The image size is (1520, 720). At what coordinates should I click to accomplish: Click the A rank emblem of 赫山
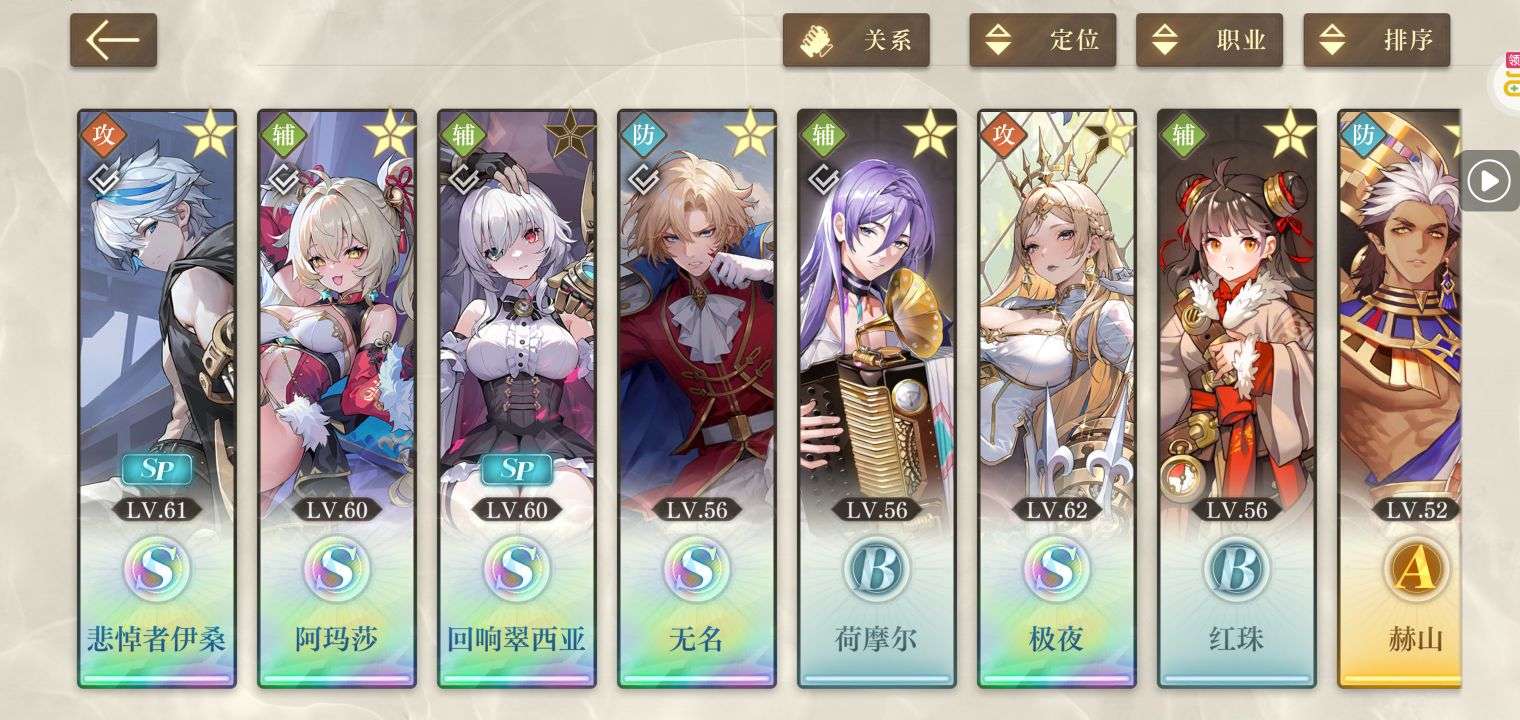(1417, 569)
